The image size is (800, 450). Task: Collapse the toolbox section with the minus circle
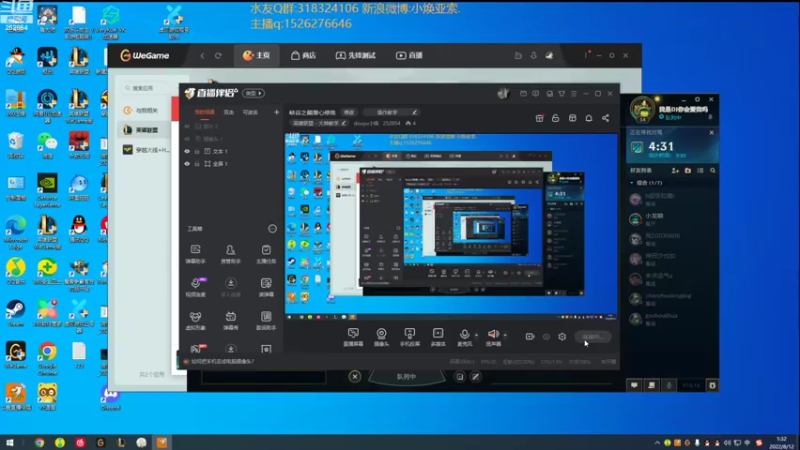[x=272, y=229]
